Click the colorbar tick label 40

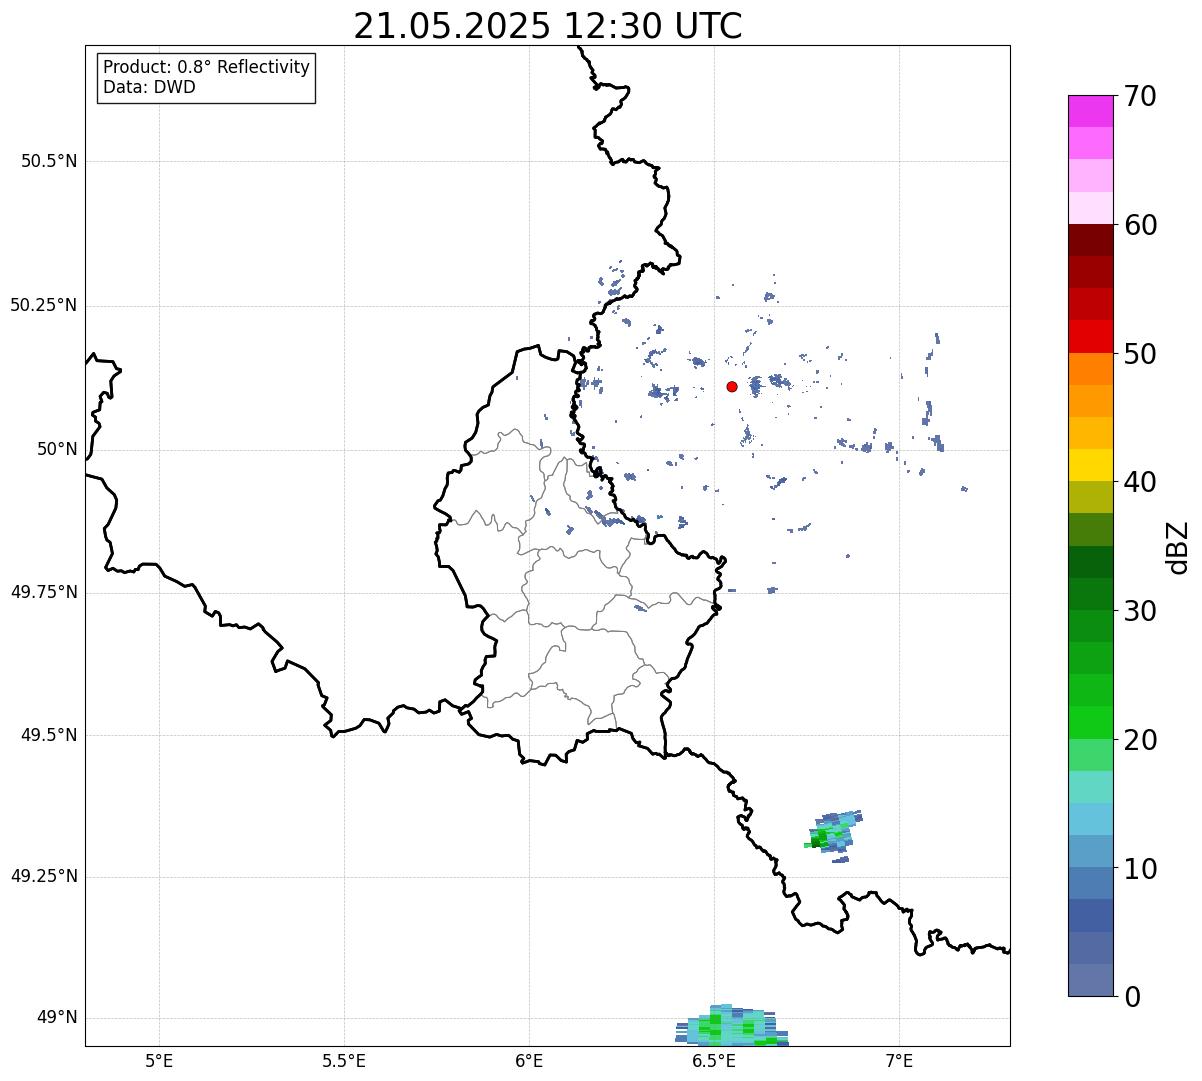1139,482
